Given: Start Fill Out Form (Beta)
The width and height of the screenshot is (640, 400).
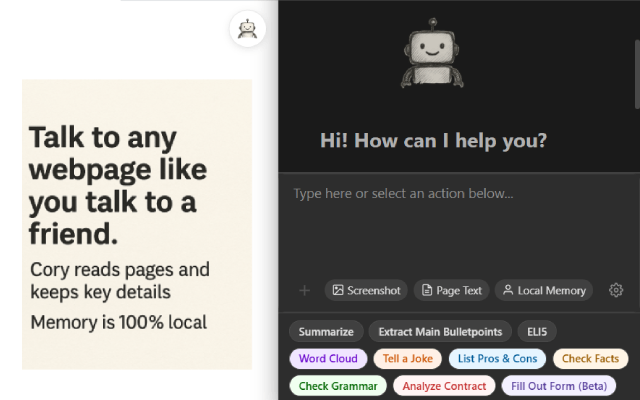Looking at the screenshot, I should point(565,385).
